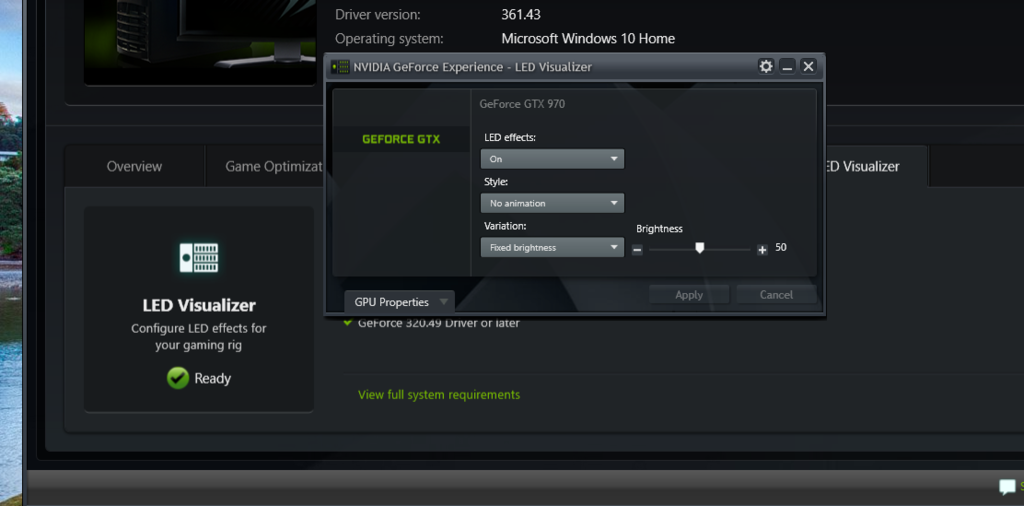The image size is (1024, 506).
Task: Open LED Visualizer dialog settings gear
Action: point(765,66)
